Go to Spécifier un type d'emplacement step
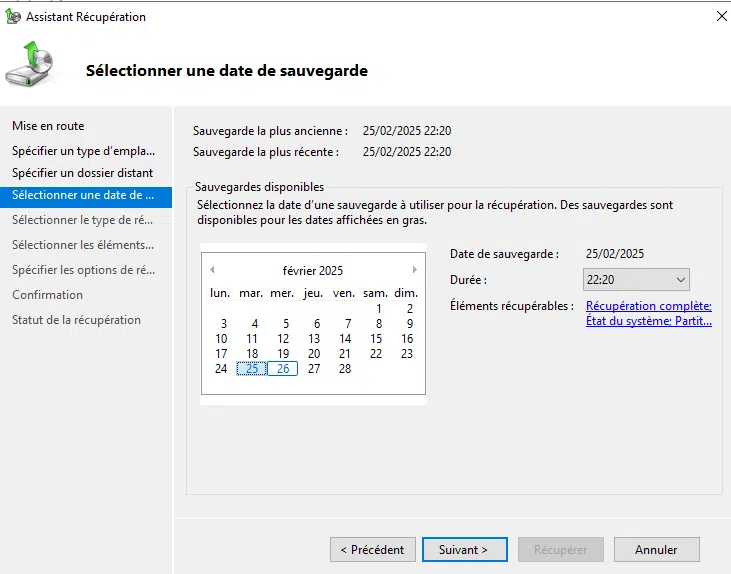 coord(83,151)
